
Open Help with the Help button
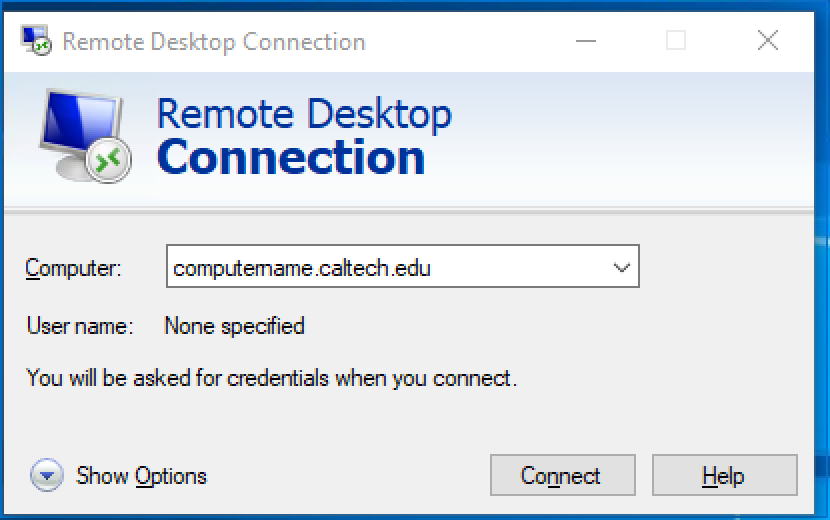pyautogui.click(x=724, y=476)
